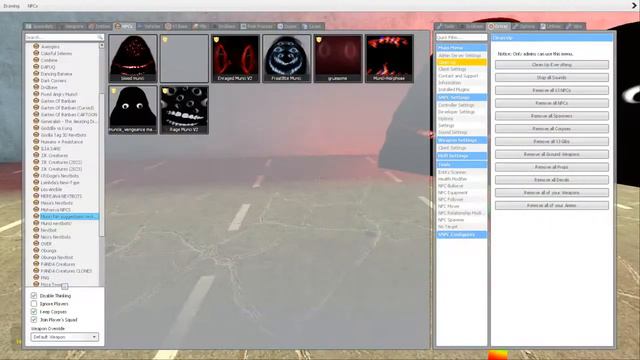Open the Weapon Override dropdown
640x360 pixels.
coord(64,337)
